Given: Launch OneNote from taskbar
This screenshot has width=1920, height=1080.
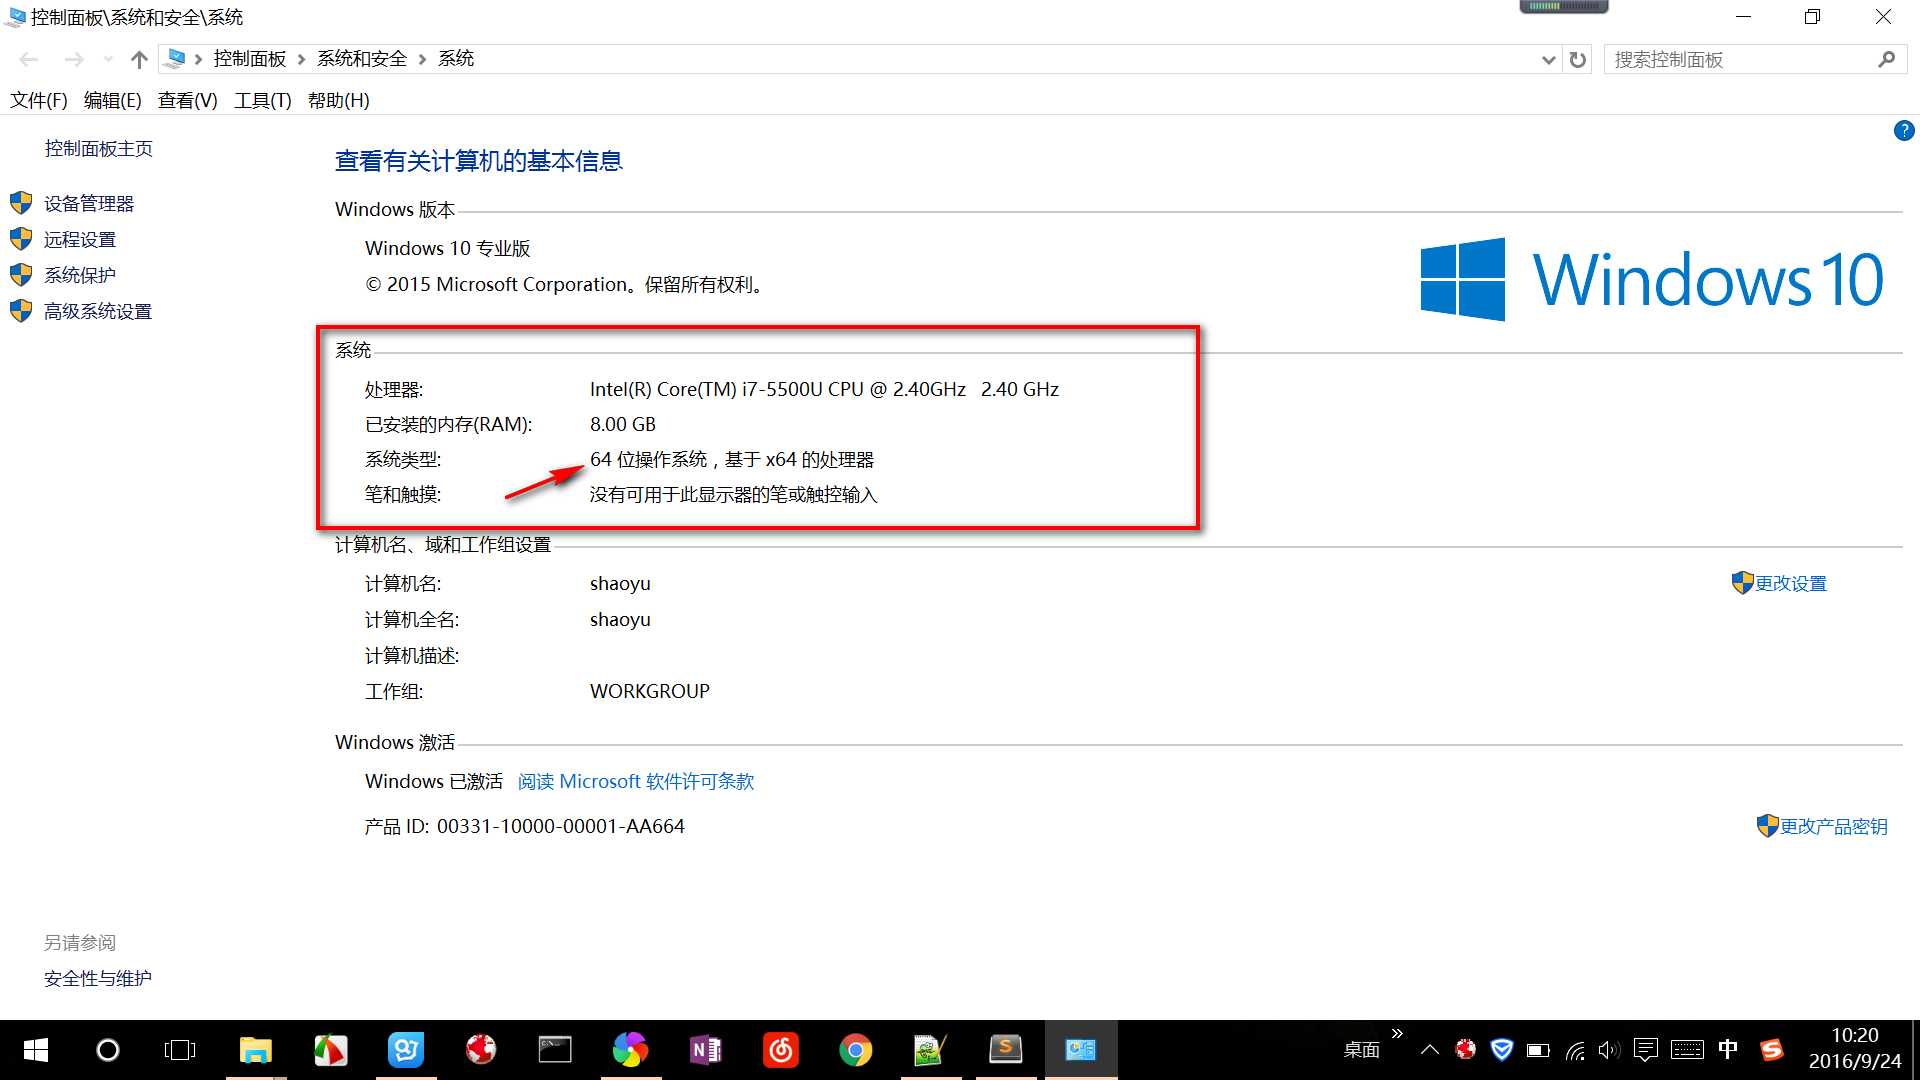Looking at the screenshot, I should [706, 1050].
